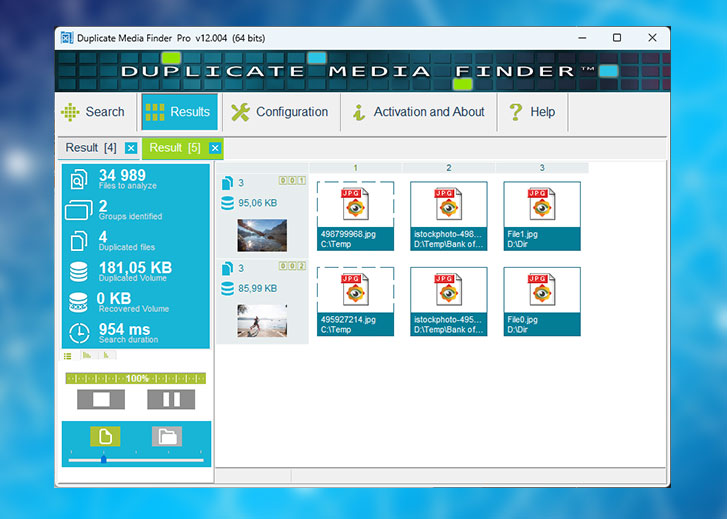Select file 498799968.jpg in C:\Temp
The image size is (727, 519).
click(356, 216)
